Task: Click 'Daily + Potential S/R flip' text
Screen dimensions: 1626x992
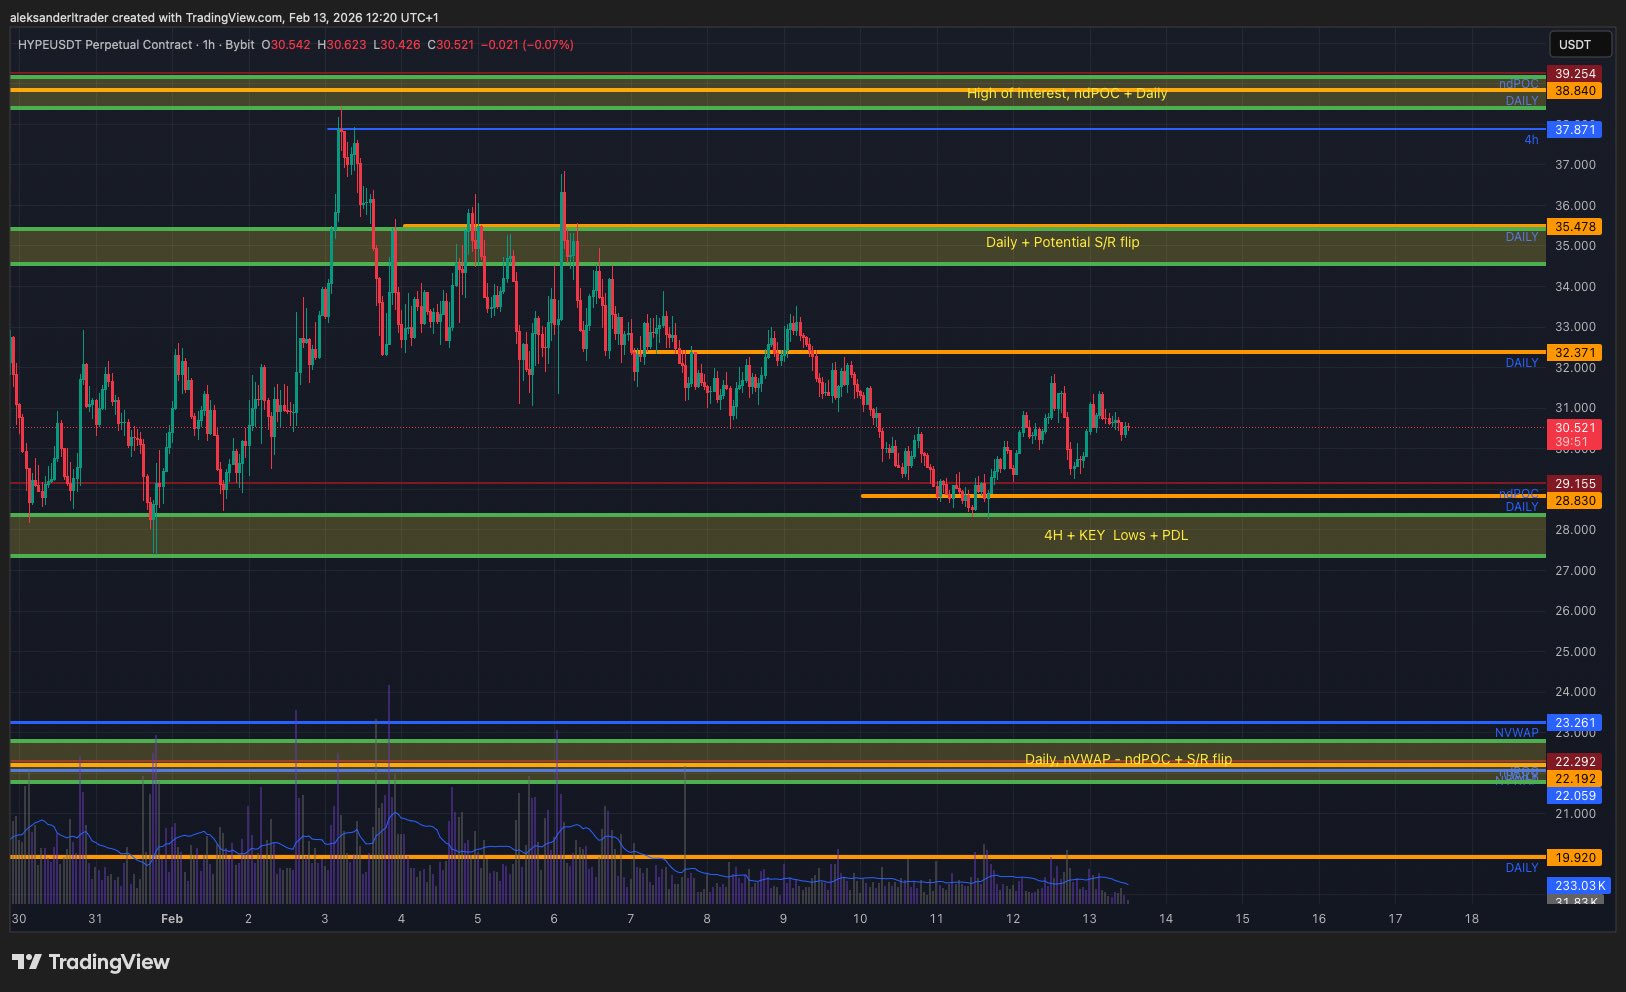Action: [1062, 242]
